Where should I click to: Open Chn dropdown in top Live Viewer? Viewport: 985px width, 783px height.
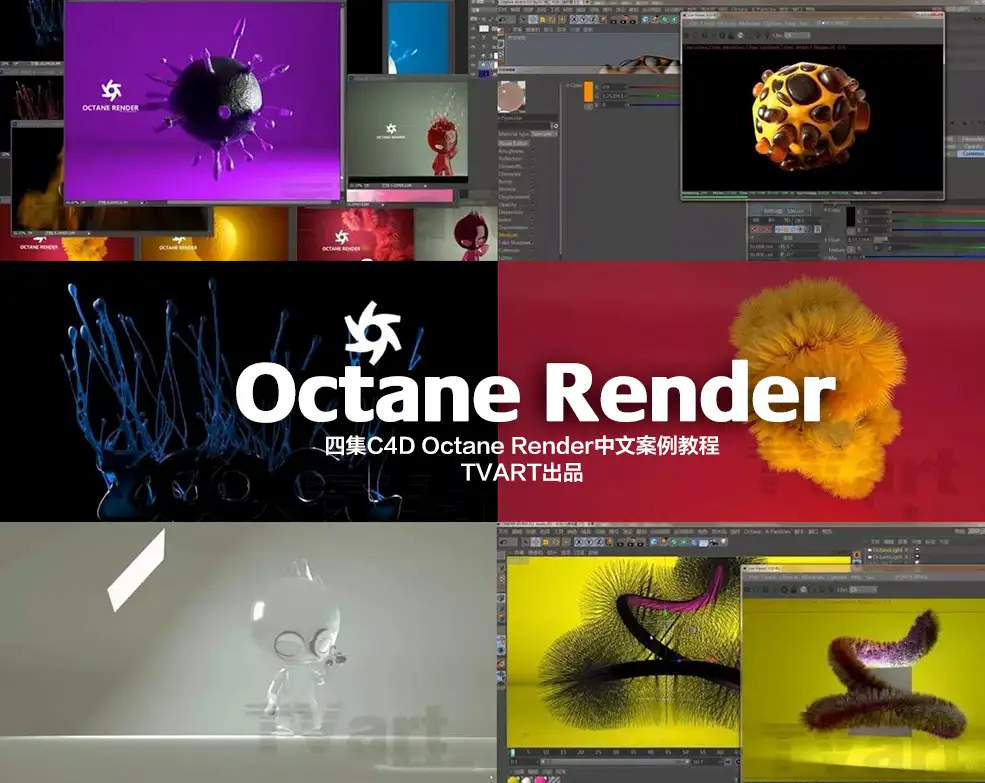(x=797, y=35)
